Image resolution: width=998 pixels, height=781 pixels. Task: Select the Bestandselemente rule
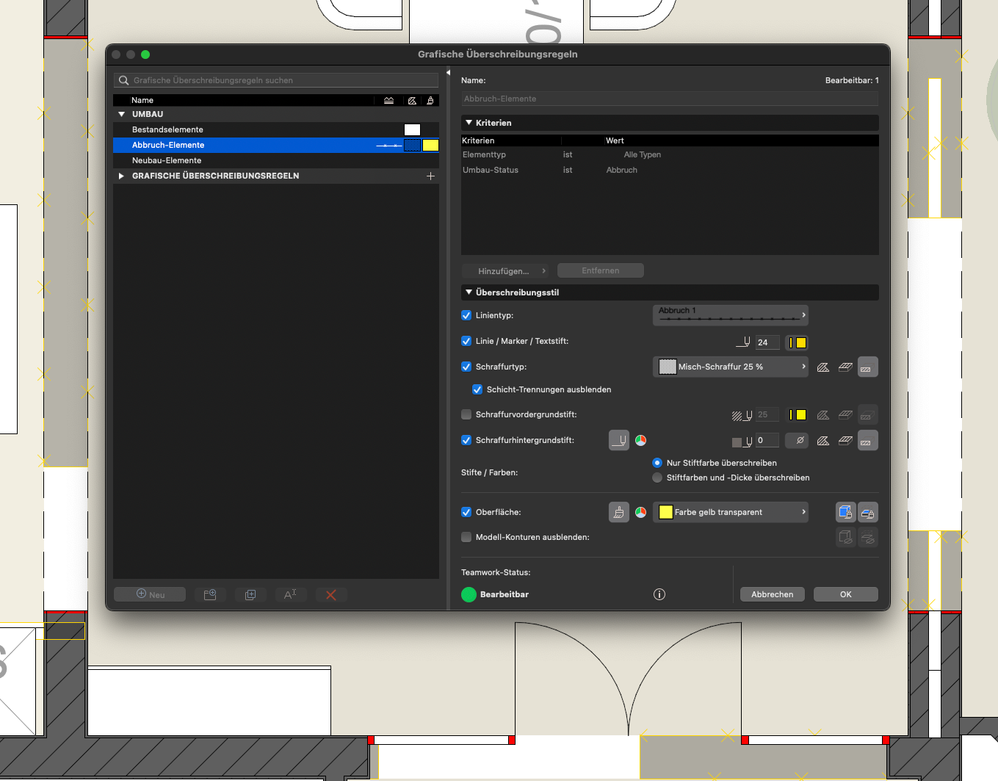click(276, 129)
